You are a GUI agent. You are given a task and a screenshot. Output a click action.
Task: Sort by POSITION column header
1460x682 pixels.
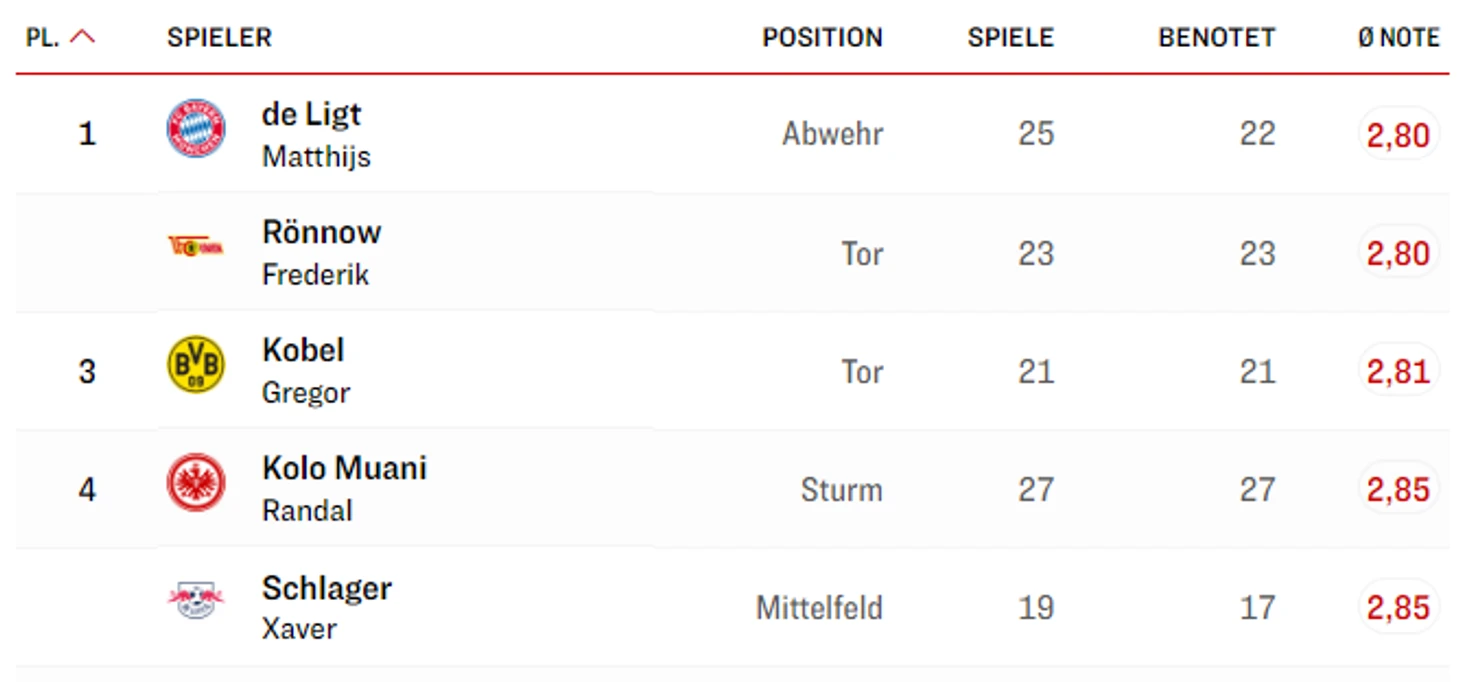point(822,38)
